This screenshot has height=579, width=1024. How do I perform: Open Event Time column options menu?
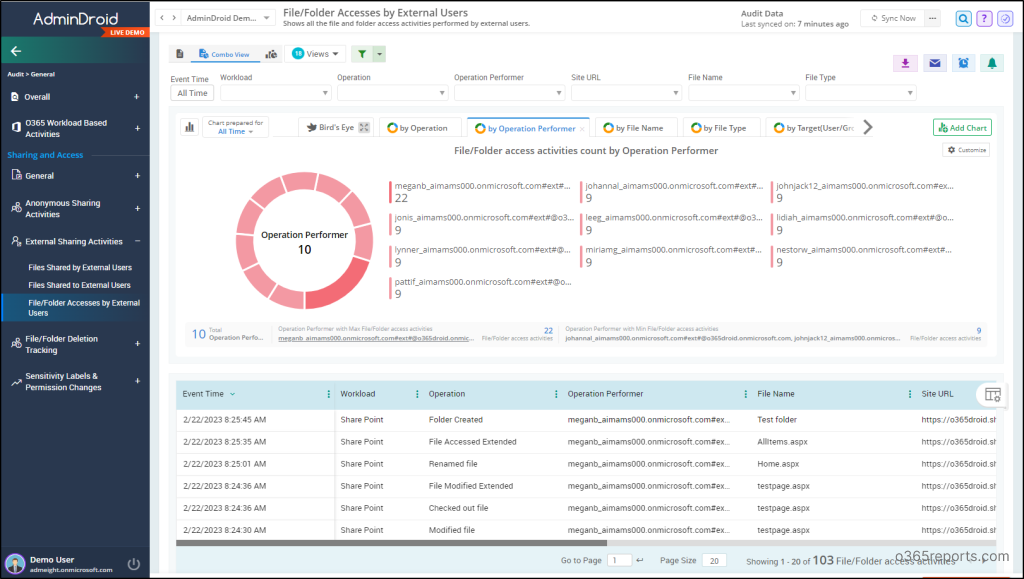(x=328, y=394)
